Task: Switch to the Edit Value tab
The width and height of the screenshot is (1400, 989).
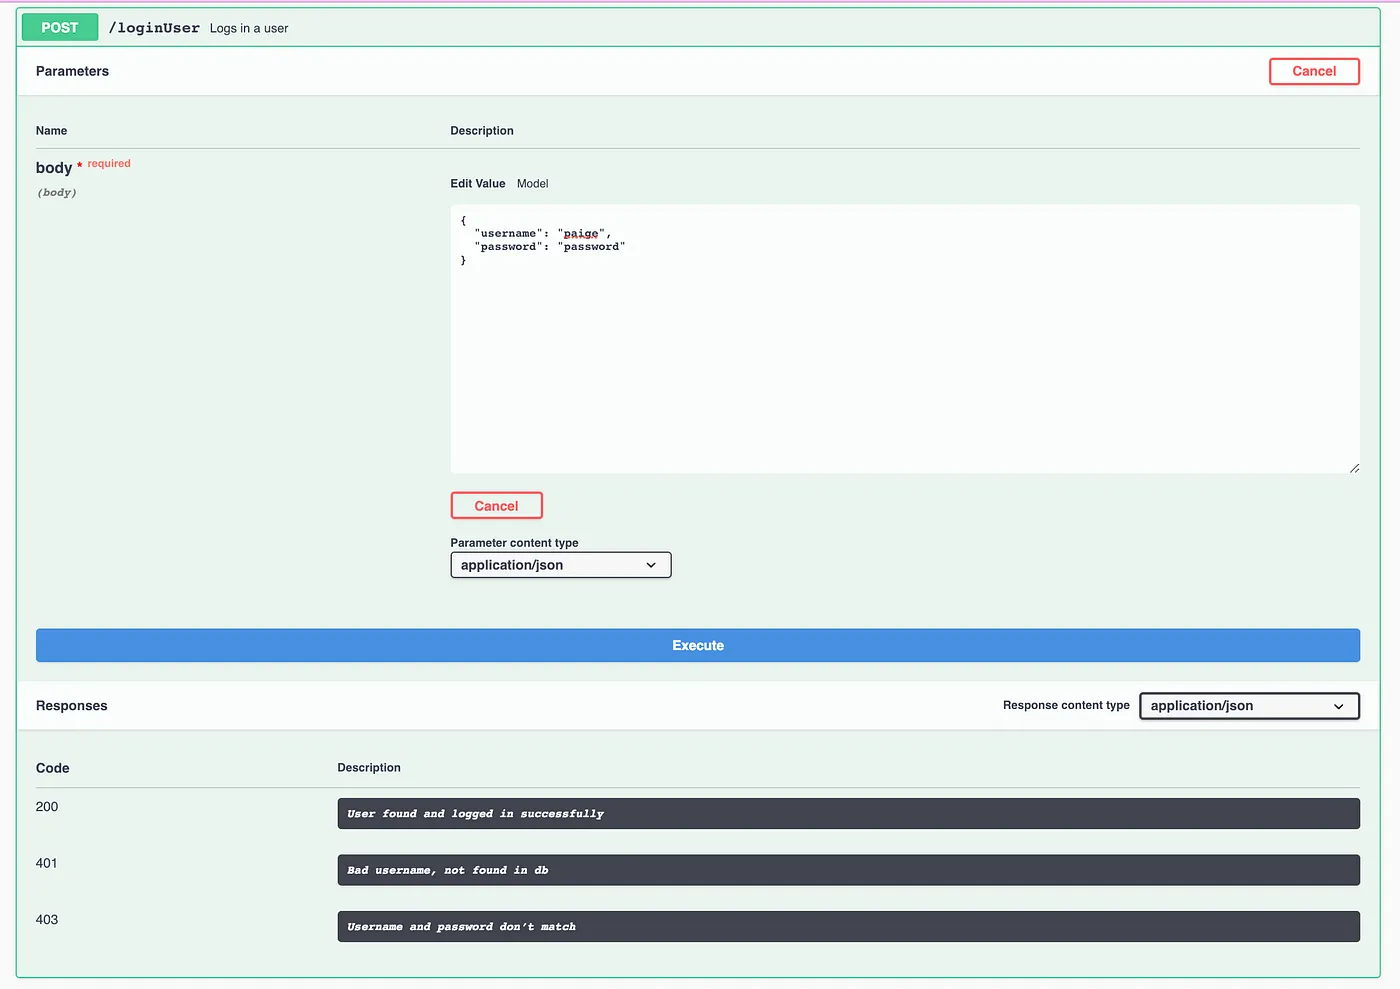Action: click(x=478, y=183)
